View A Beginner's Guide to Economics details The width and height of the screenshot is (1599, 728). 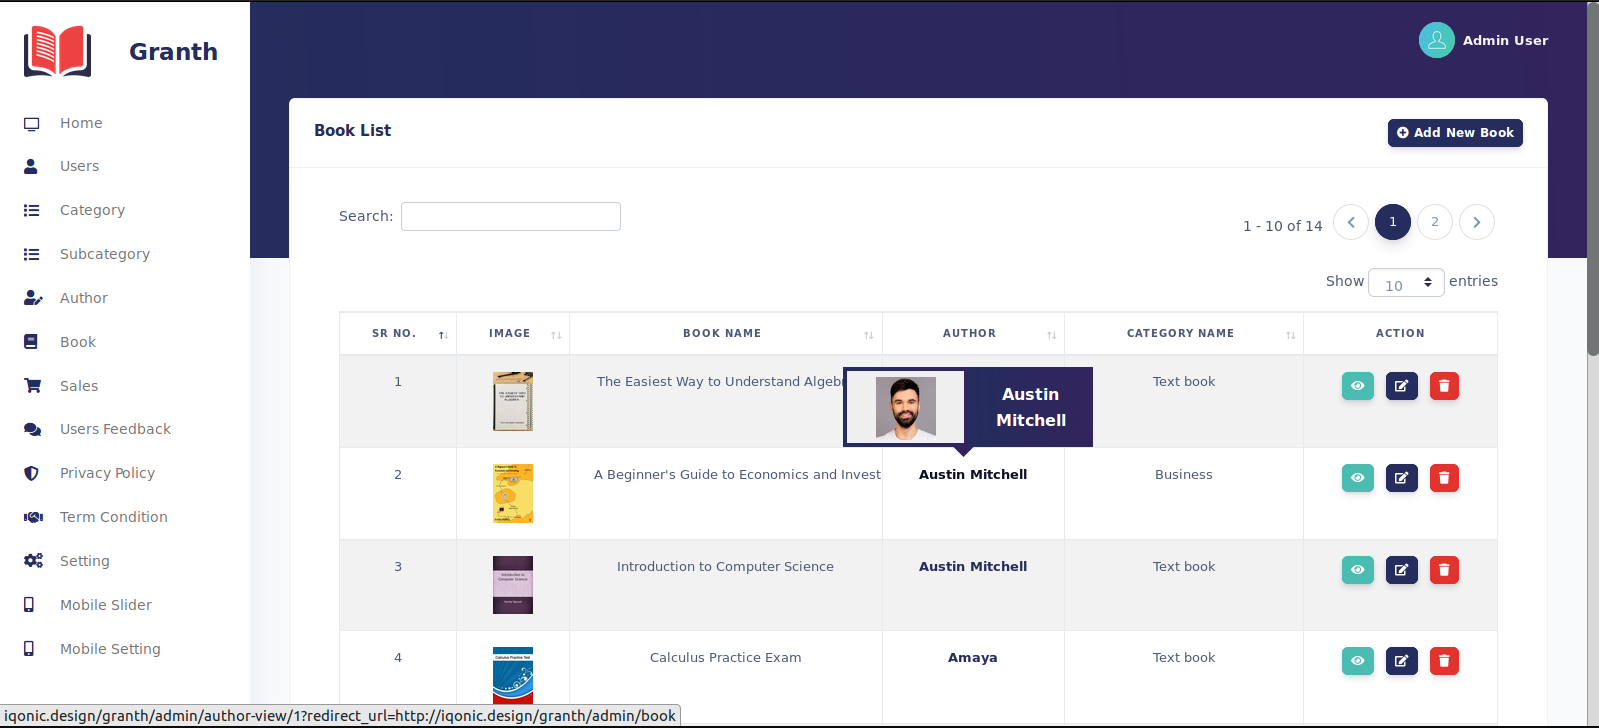click(1357, 478)
